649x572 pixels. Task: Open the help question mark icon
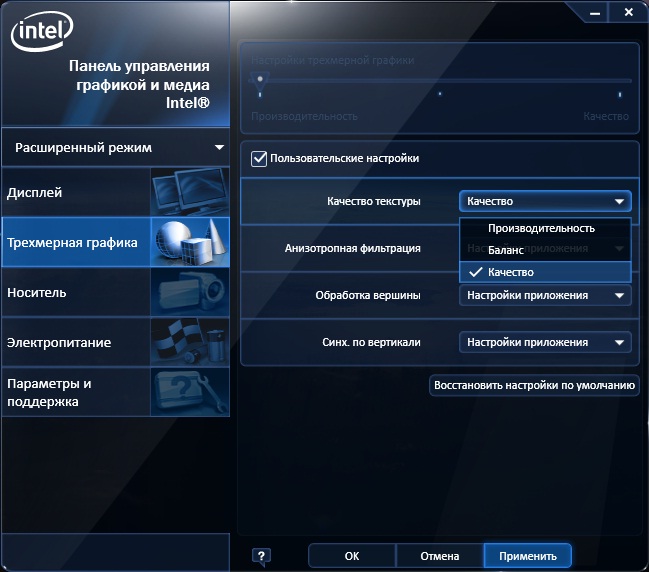click(x=261, y=556)
